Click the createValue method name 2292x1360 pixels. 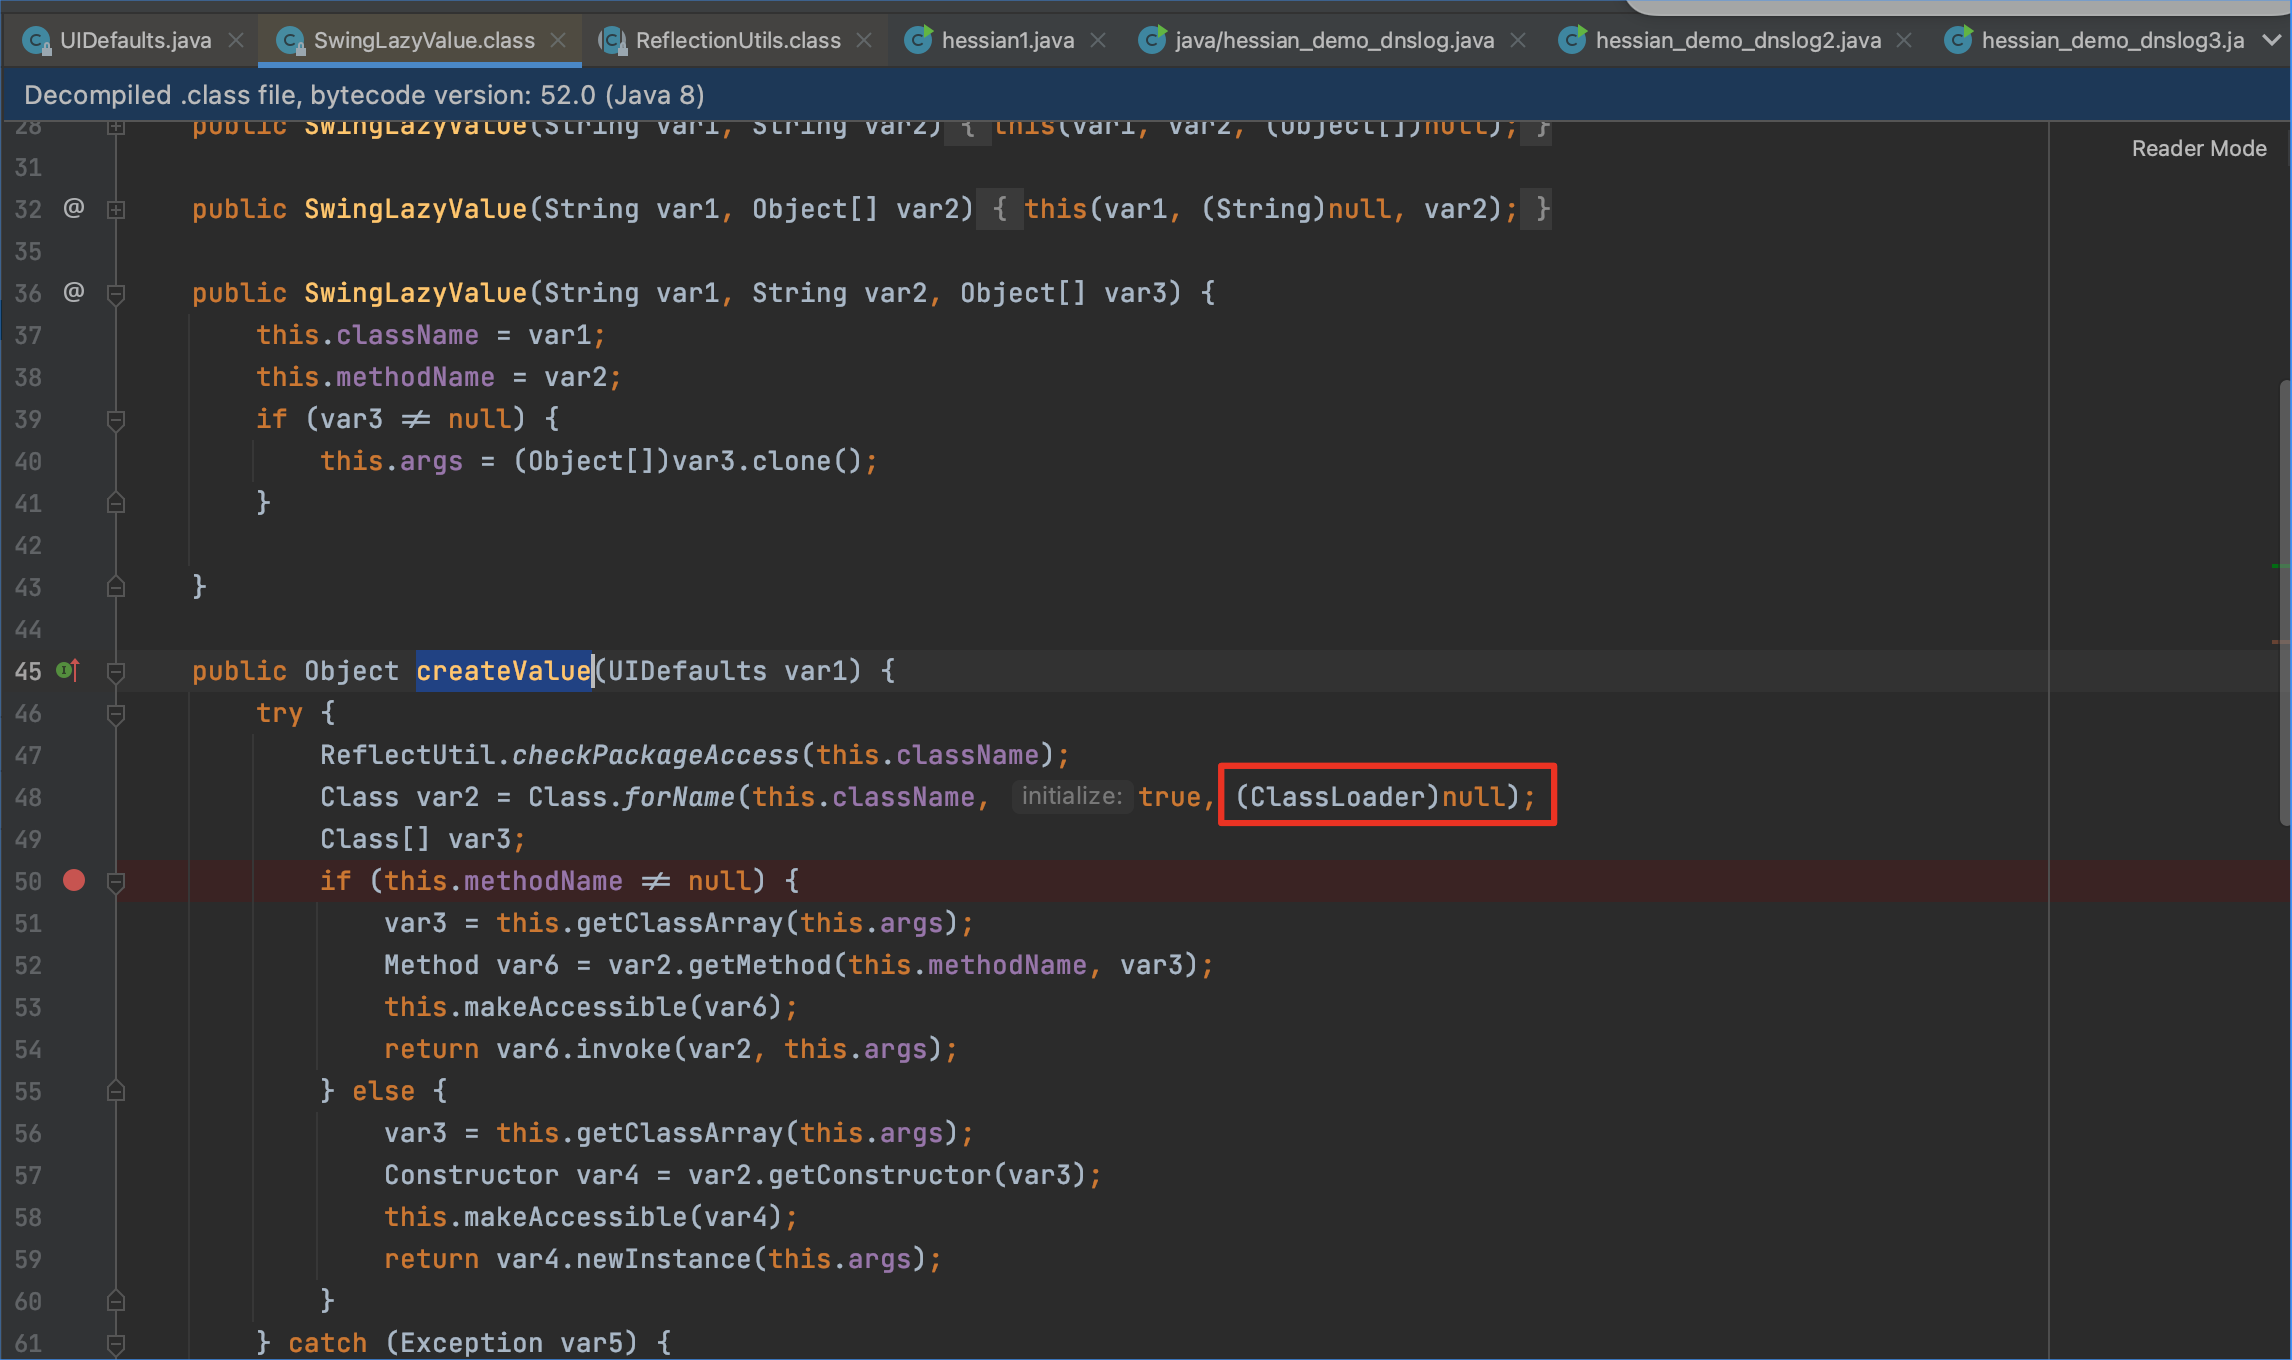tap(503, 671)
